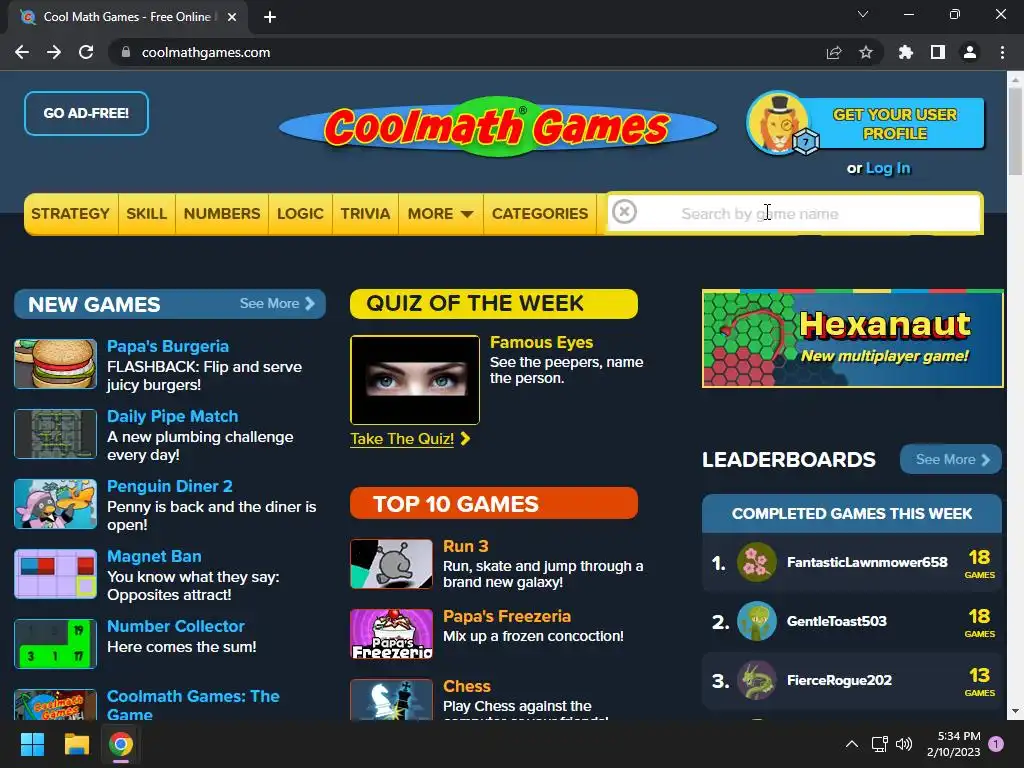Click See More in New Games
The height and width of the screenshot is (768, 1024).
(x=277, y=304)
